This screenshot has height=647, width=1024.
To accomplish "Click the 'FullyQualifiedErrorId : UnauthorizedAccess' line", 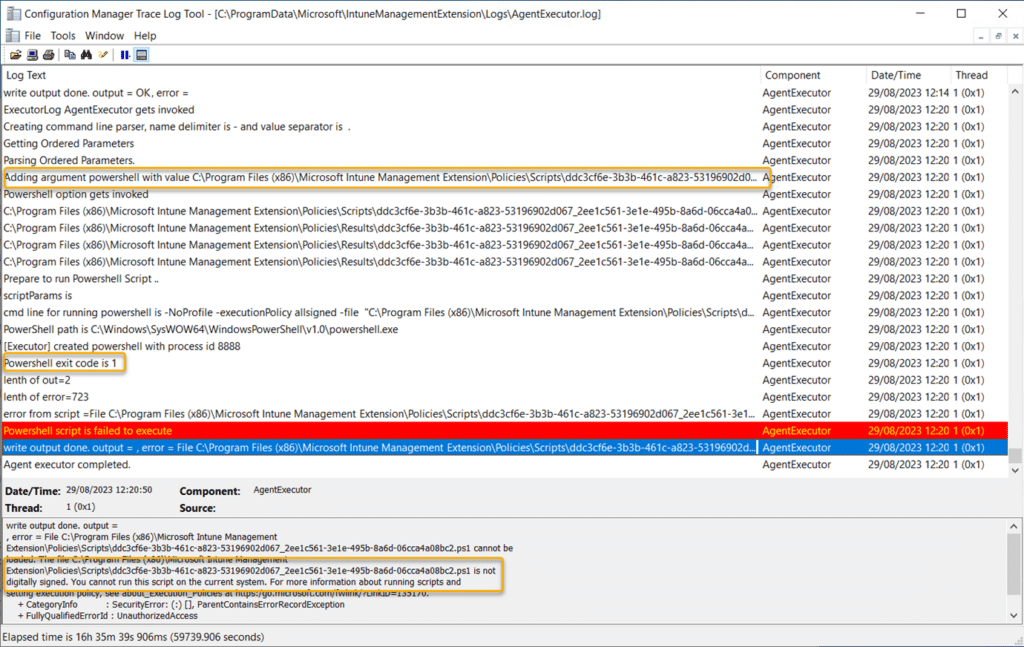I will 108,616.
